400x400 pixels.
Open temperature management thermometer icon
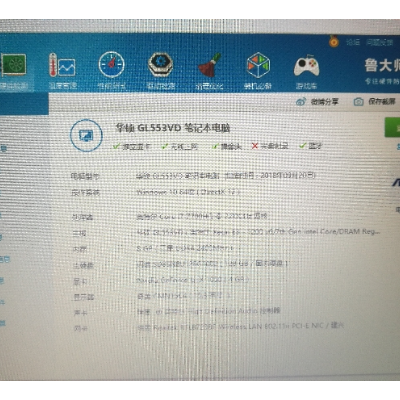point(63,71)
